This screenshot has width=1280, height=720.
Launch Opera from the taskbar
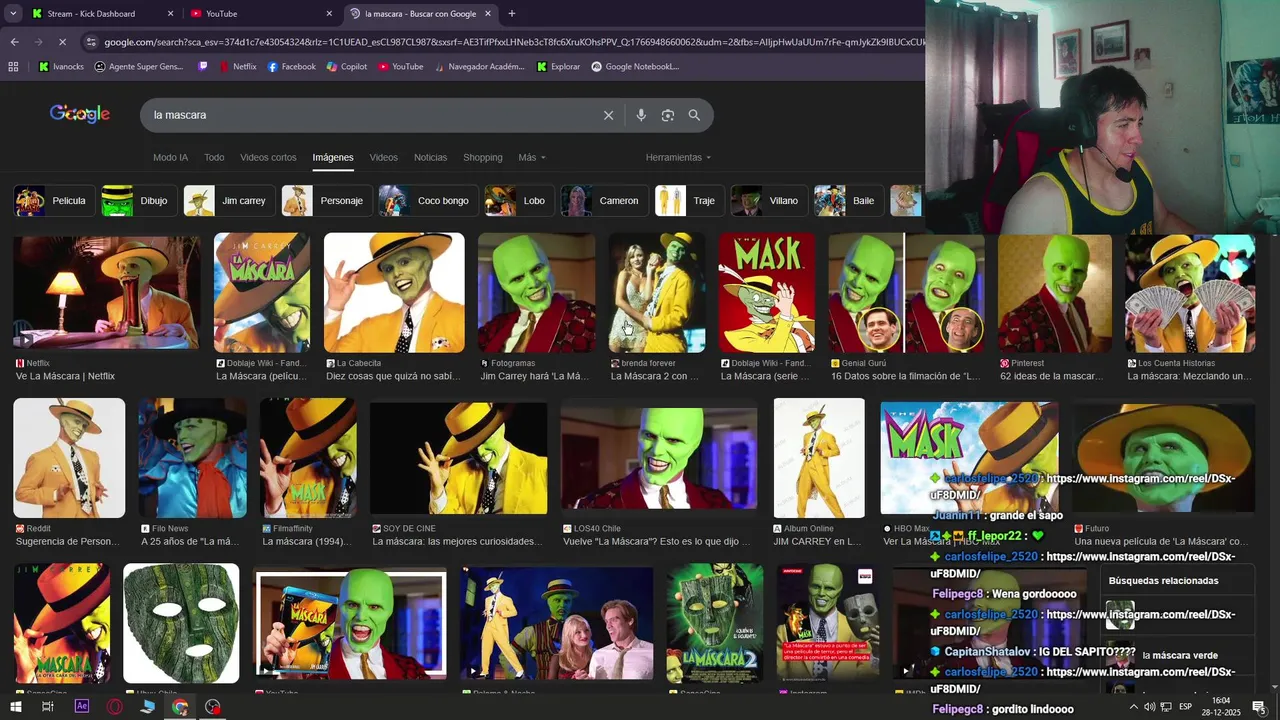115,707
